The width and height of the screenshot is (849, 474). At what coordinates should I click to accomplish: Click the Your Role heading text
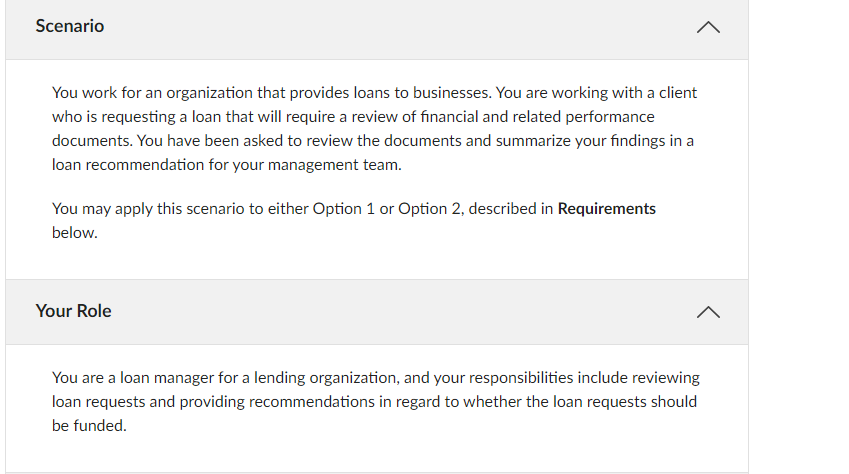pos(73,311)
